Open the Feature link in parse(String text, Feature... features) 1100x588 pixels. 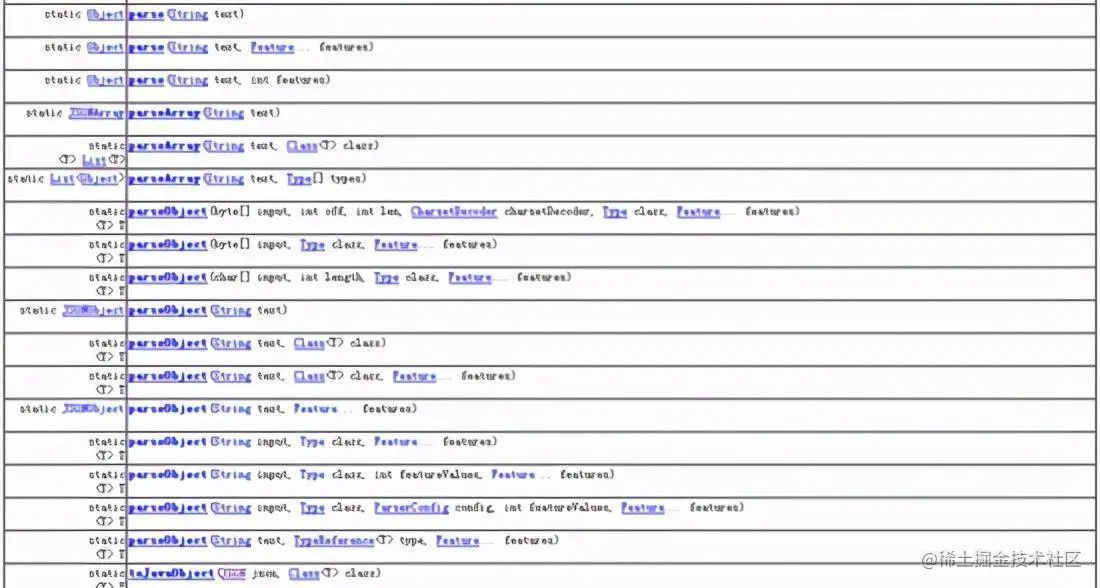pos(273,48)
